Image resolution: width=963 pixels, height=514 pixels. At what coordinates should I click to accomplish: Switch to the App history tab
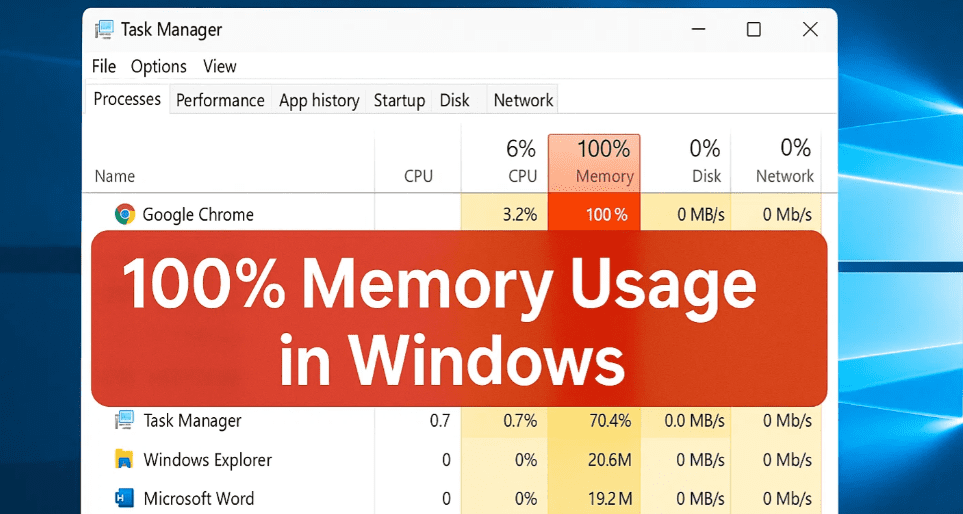[x=319, y=100]
